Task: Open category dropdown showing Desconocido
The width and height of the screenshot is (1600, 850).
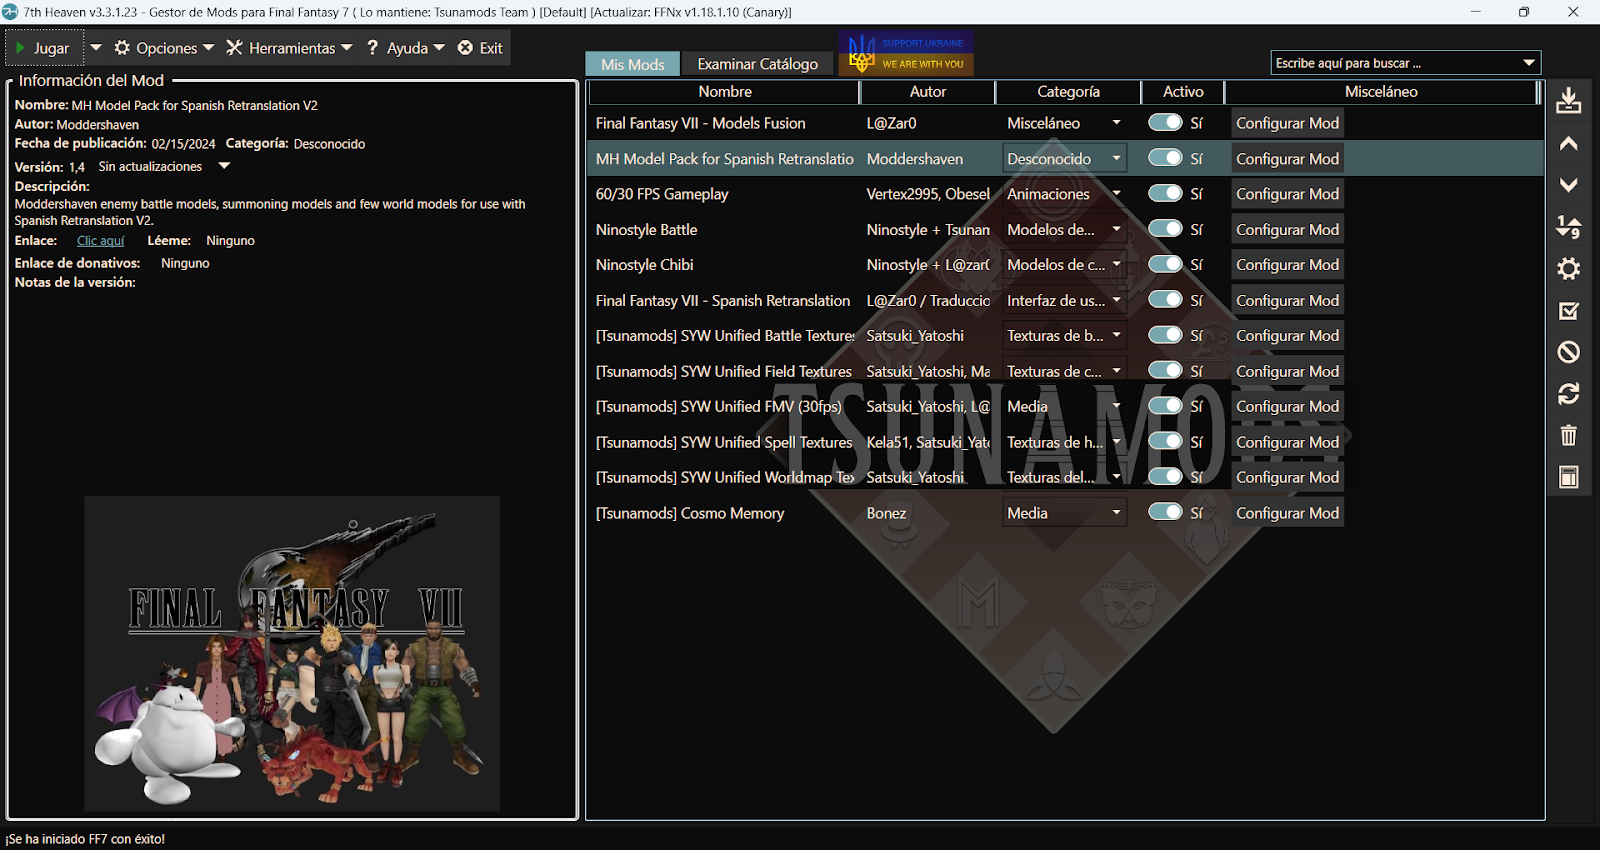Action: (1064, 158)
